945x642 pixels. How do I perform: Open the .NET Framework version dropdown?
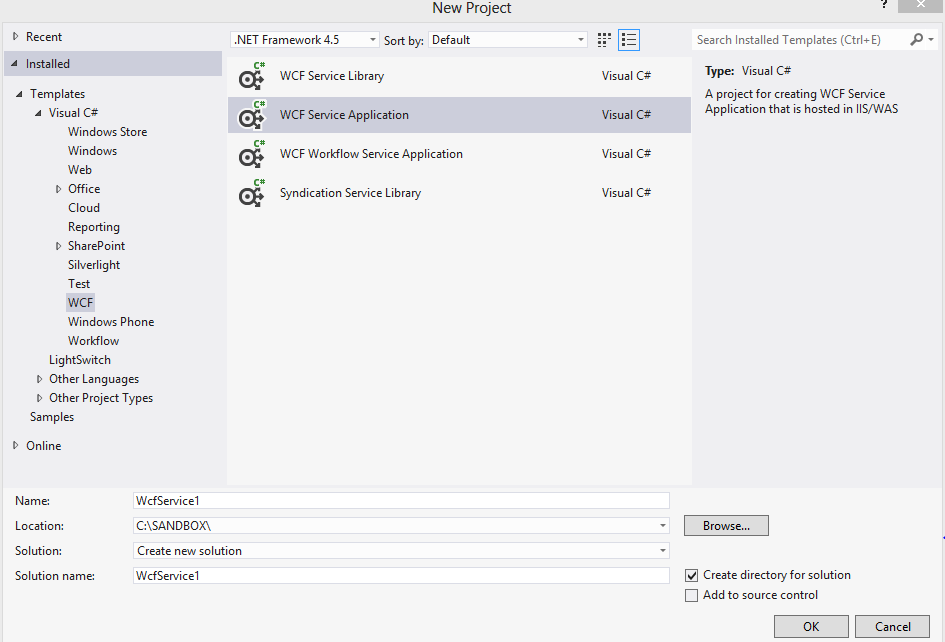tap(304, 40)
